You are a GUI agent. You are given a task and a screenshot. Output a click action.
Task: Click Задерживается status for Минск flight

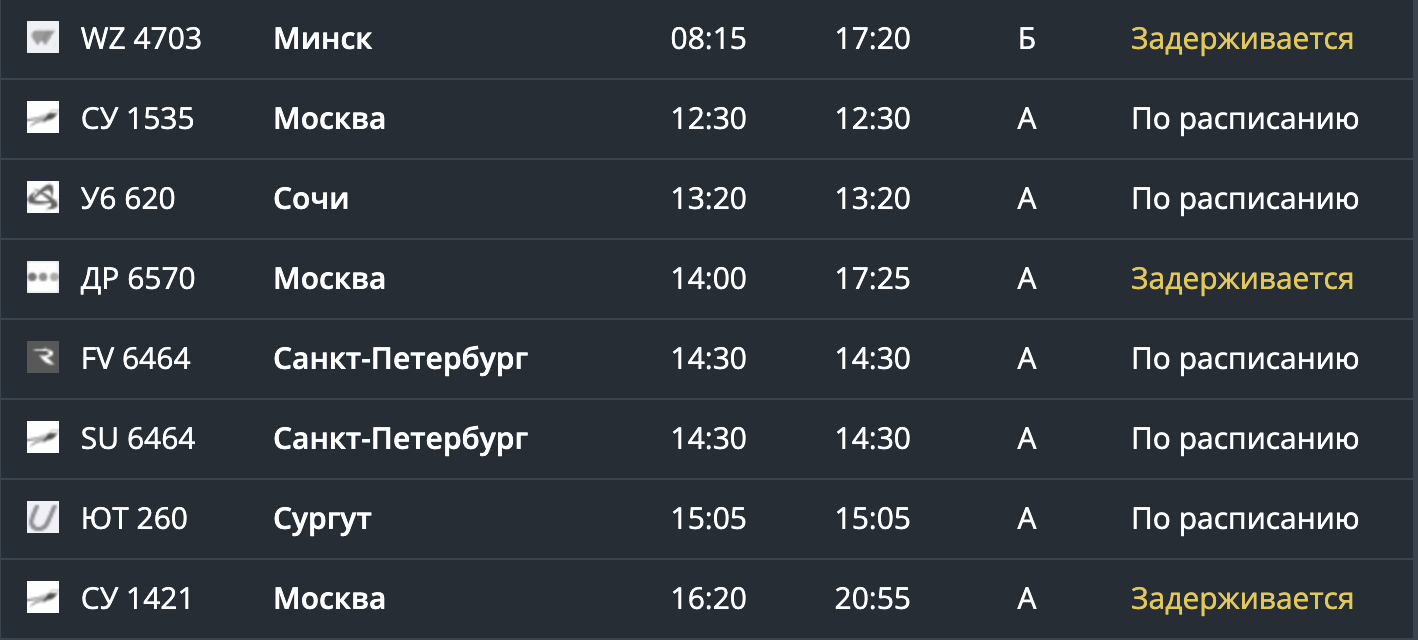(x=1242, y=40)
